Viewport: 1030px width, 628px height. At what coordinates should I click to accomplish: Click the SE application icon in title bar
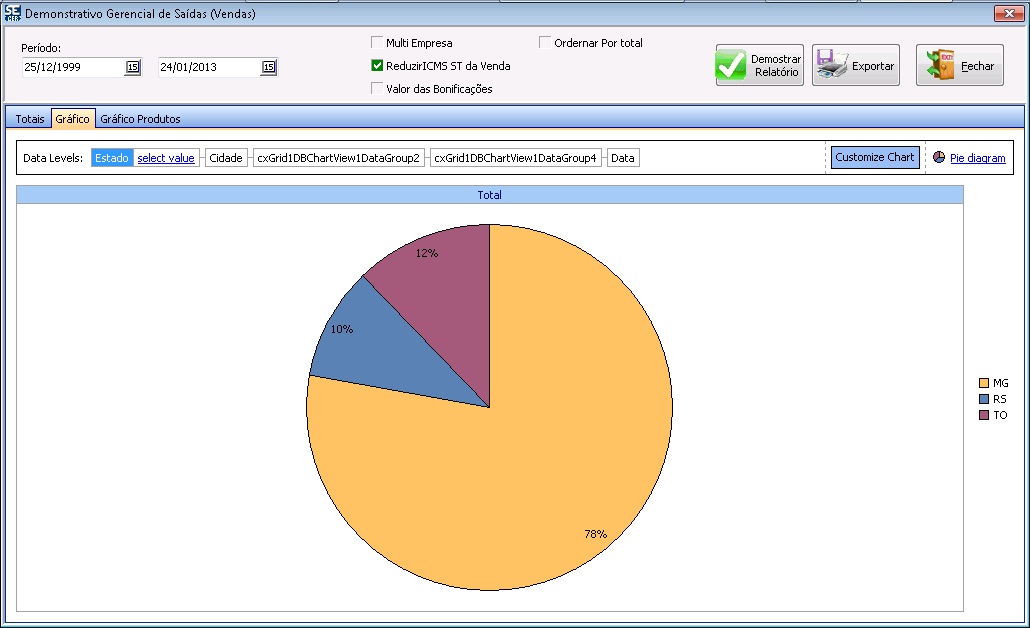tap(12, 13)
